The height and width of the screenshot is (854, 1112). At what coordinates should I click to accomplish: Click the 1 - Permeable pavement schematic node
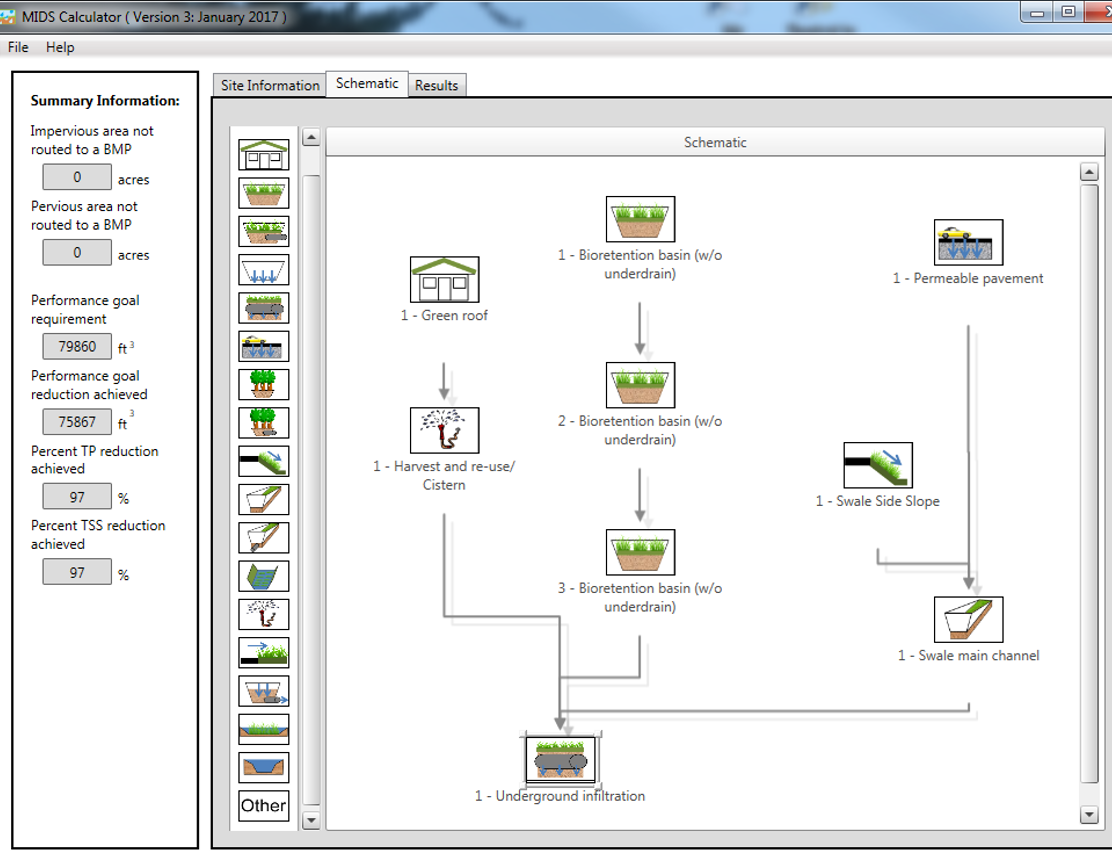click(x=968, y=243)
